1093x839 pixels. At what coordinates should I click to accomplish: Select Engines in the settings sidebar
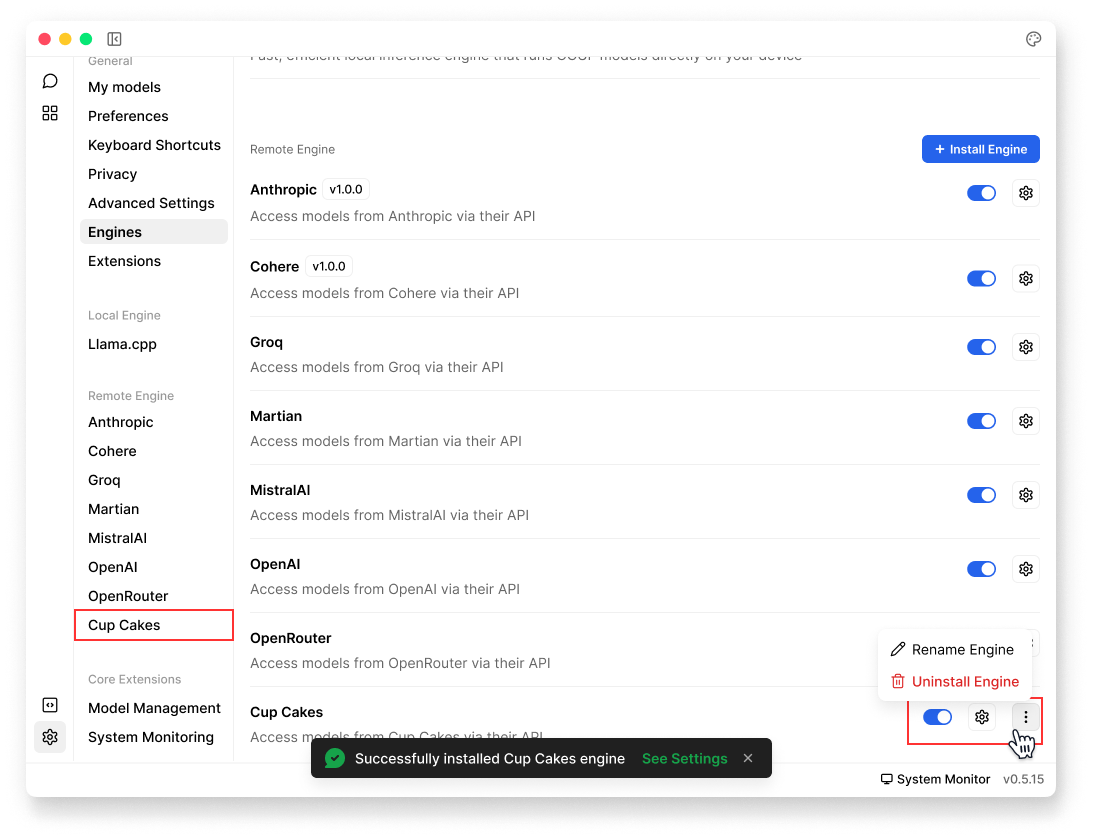[154, 232]
